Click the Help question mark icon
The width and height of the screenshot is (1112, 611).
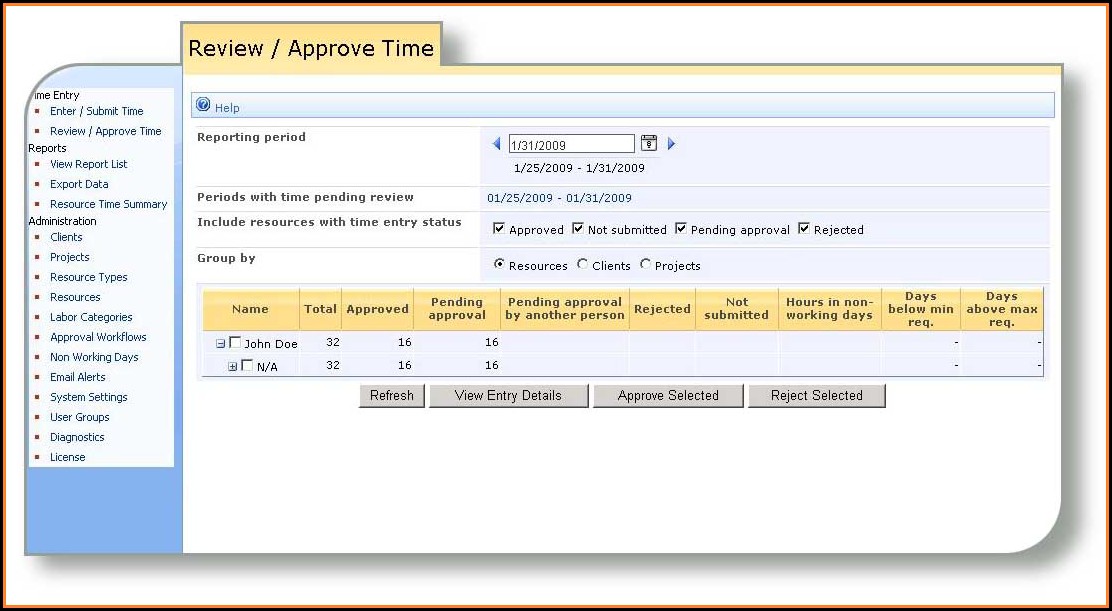[x=203, y=106]
